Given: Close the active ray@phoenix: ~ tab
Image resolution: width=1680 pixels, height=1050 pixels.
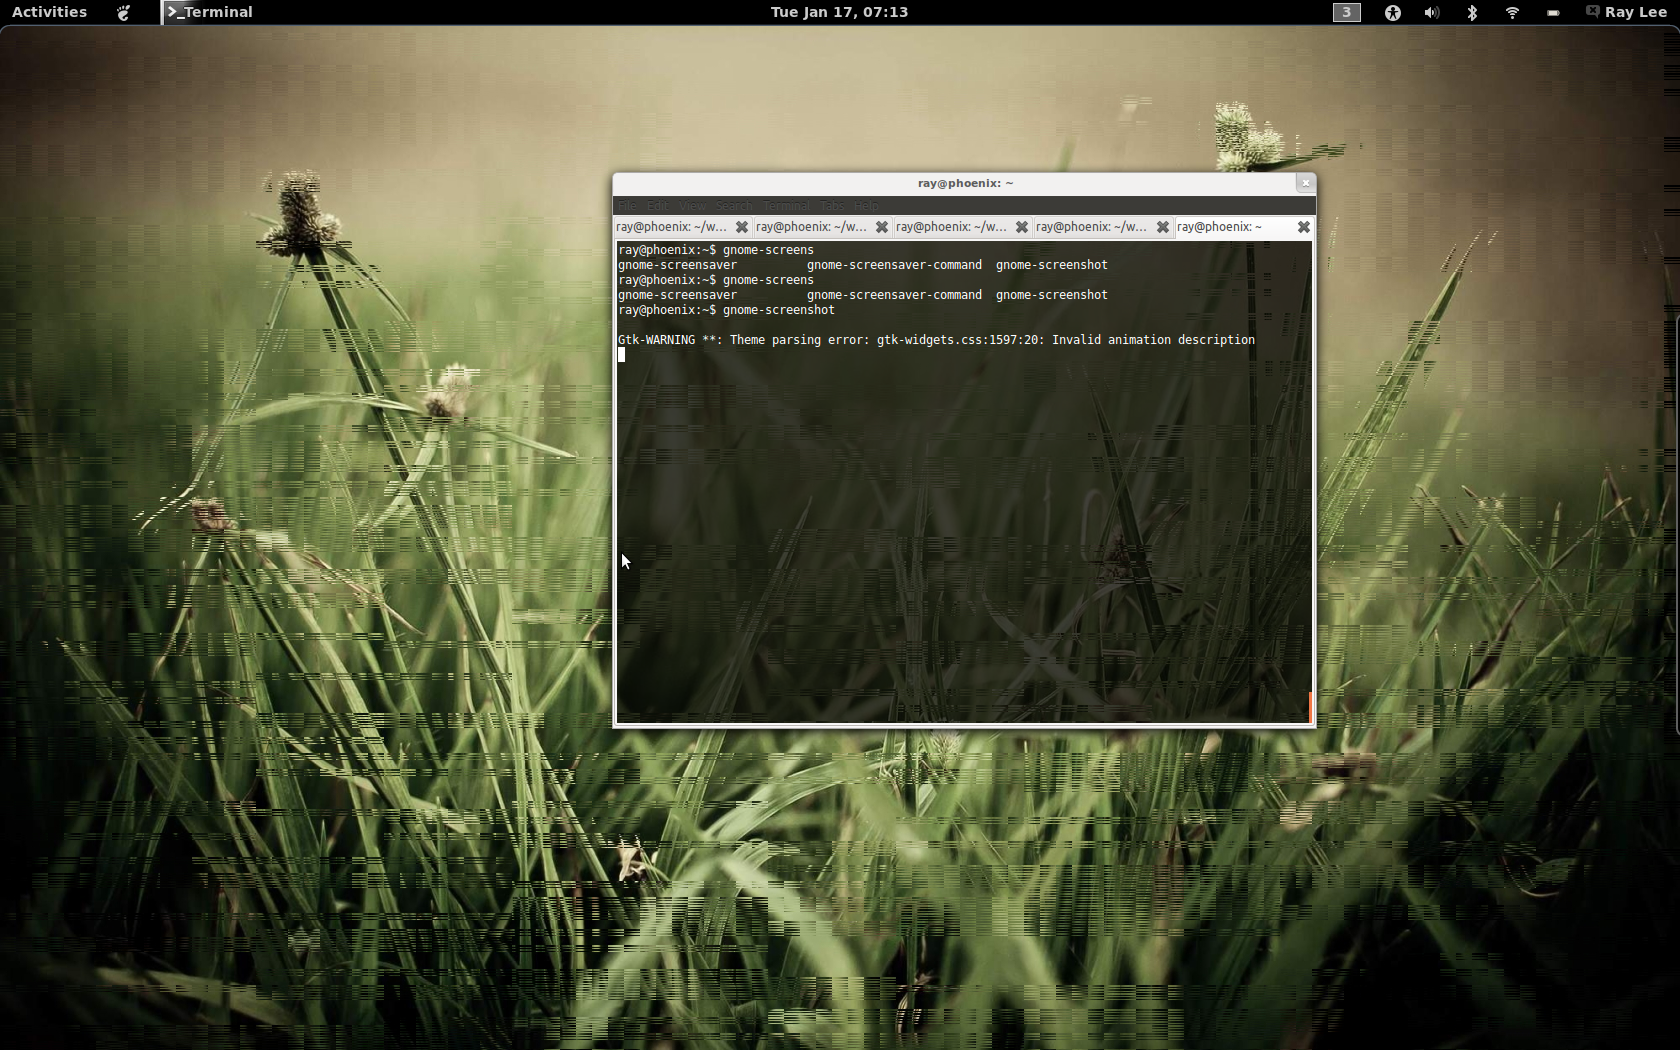Looking at the screenshot, I should [1303, 227].
